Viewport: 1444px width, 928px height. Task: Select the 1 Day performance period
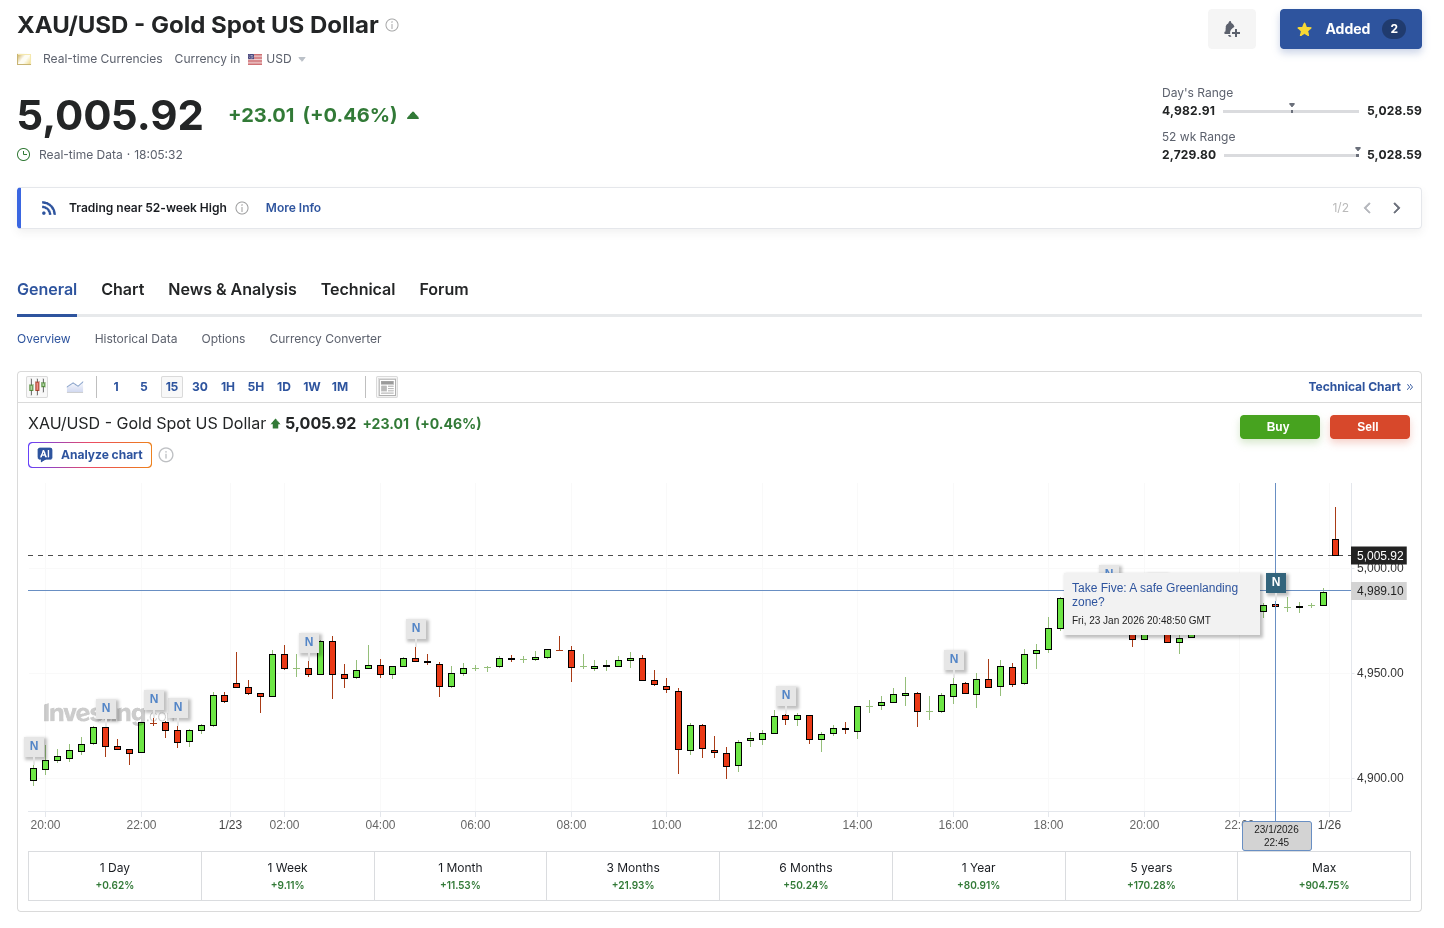pyautogui.click(x=115, y=876)
